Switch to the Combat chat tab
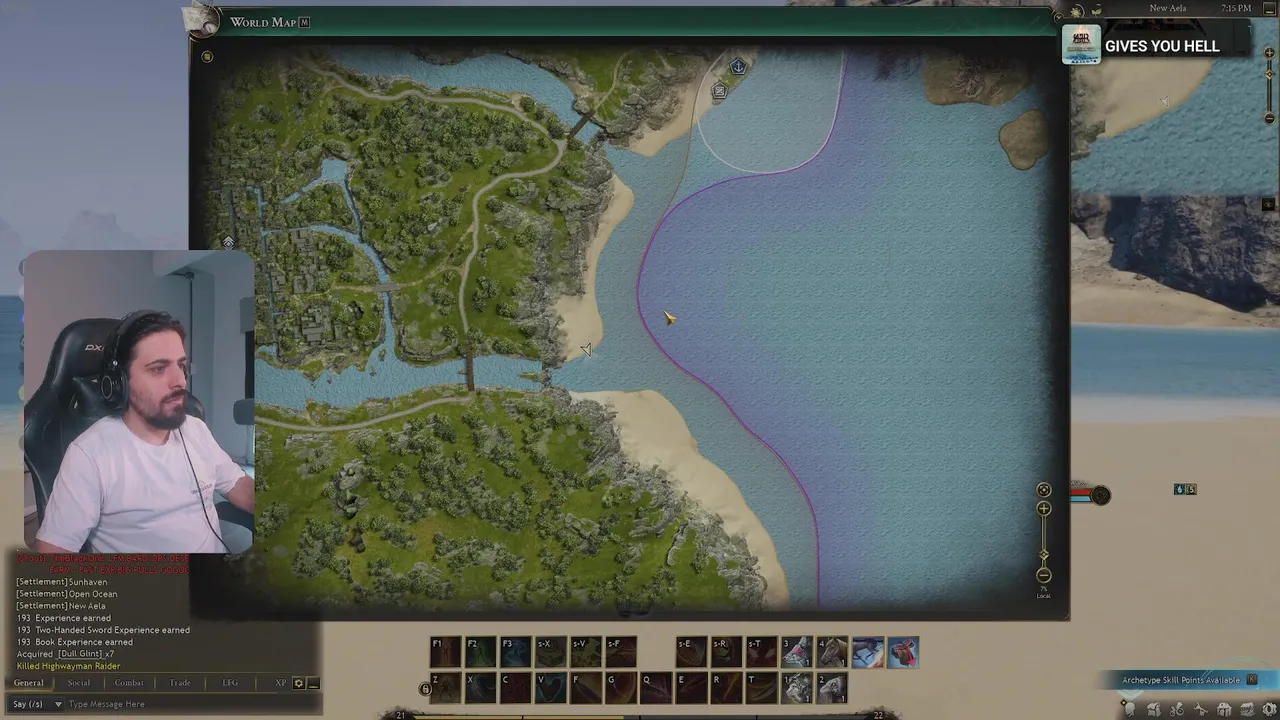This screenshot has width=1280, height=720. point(129,683)
